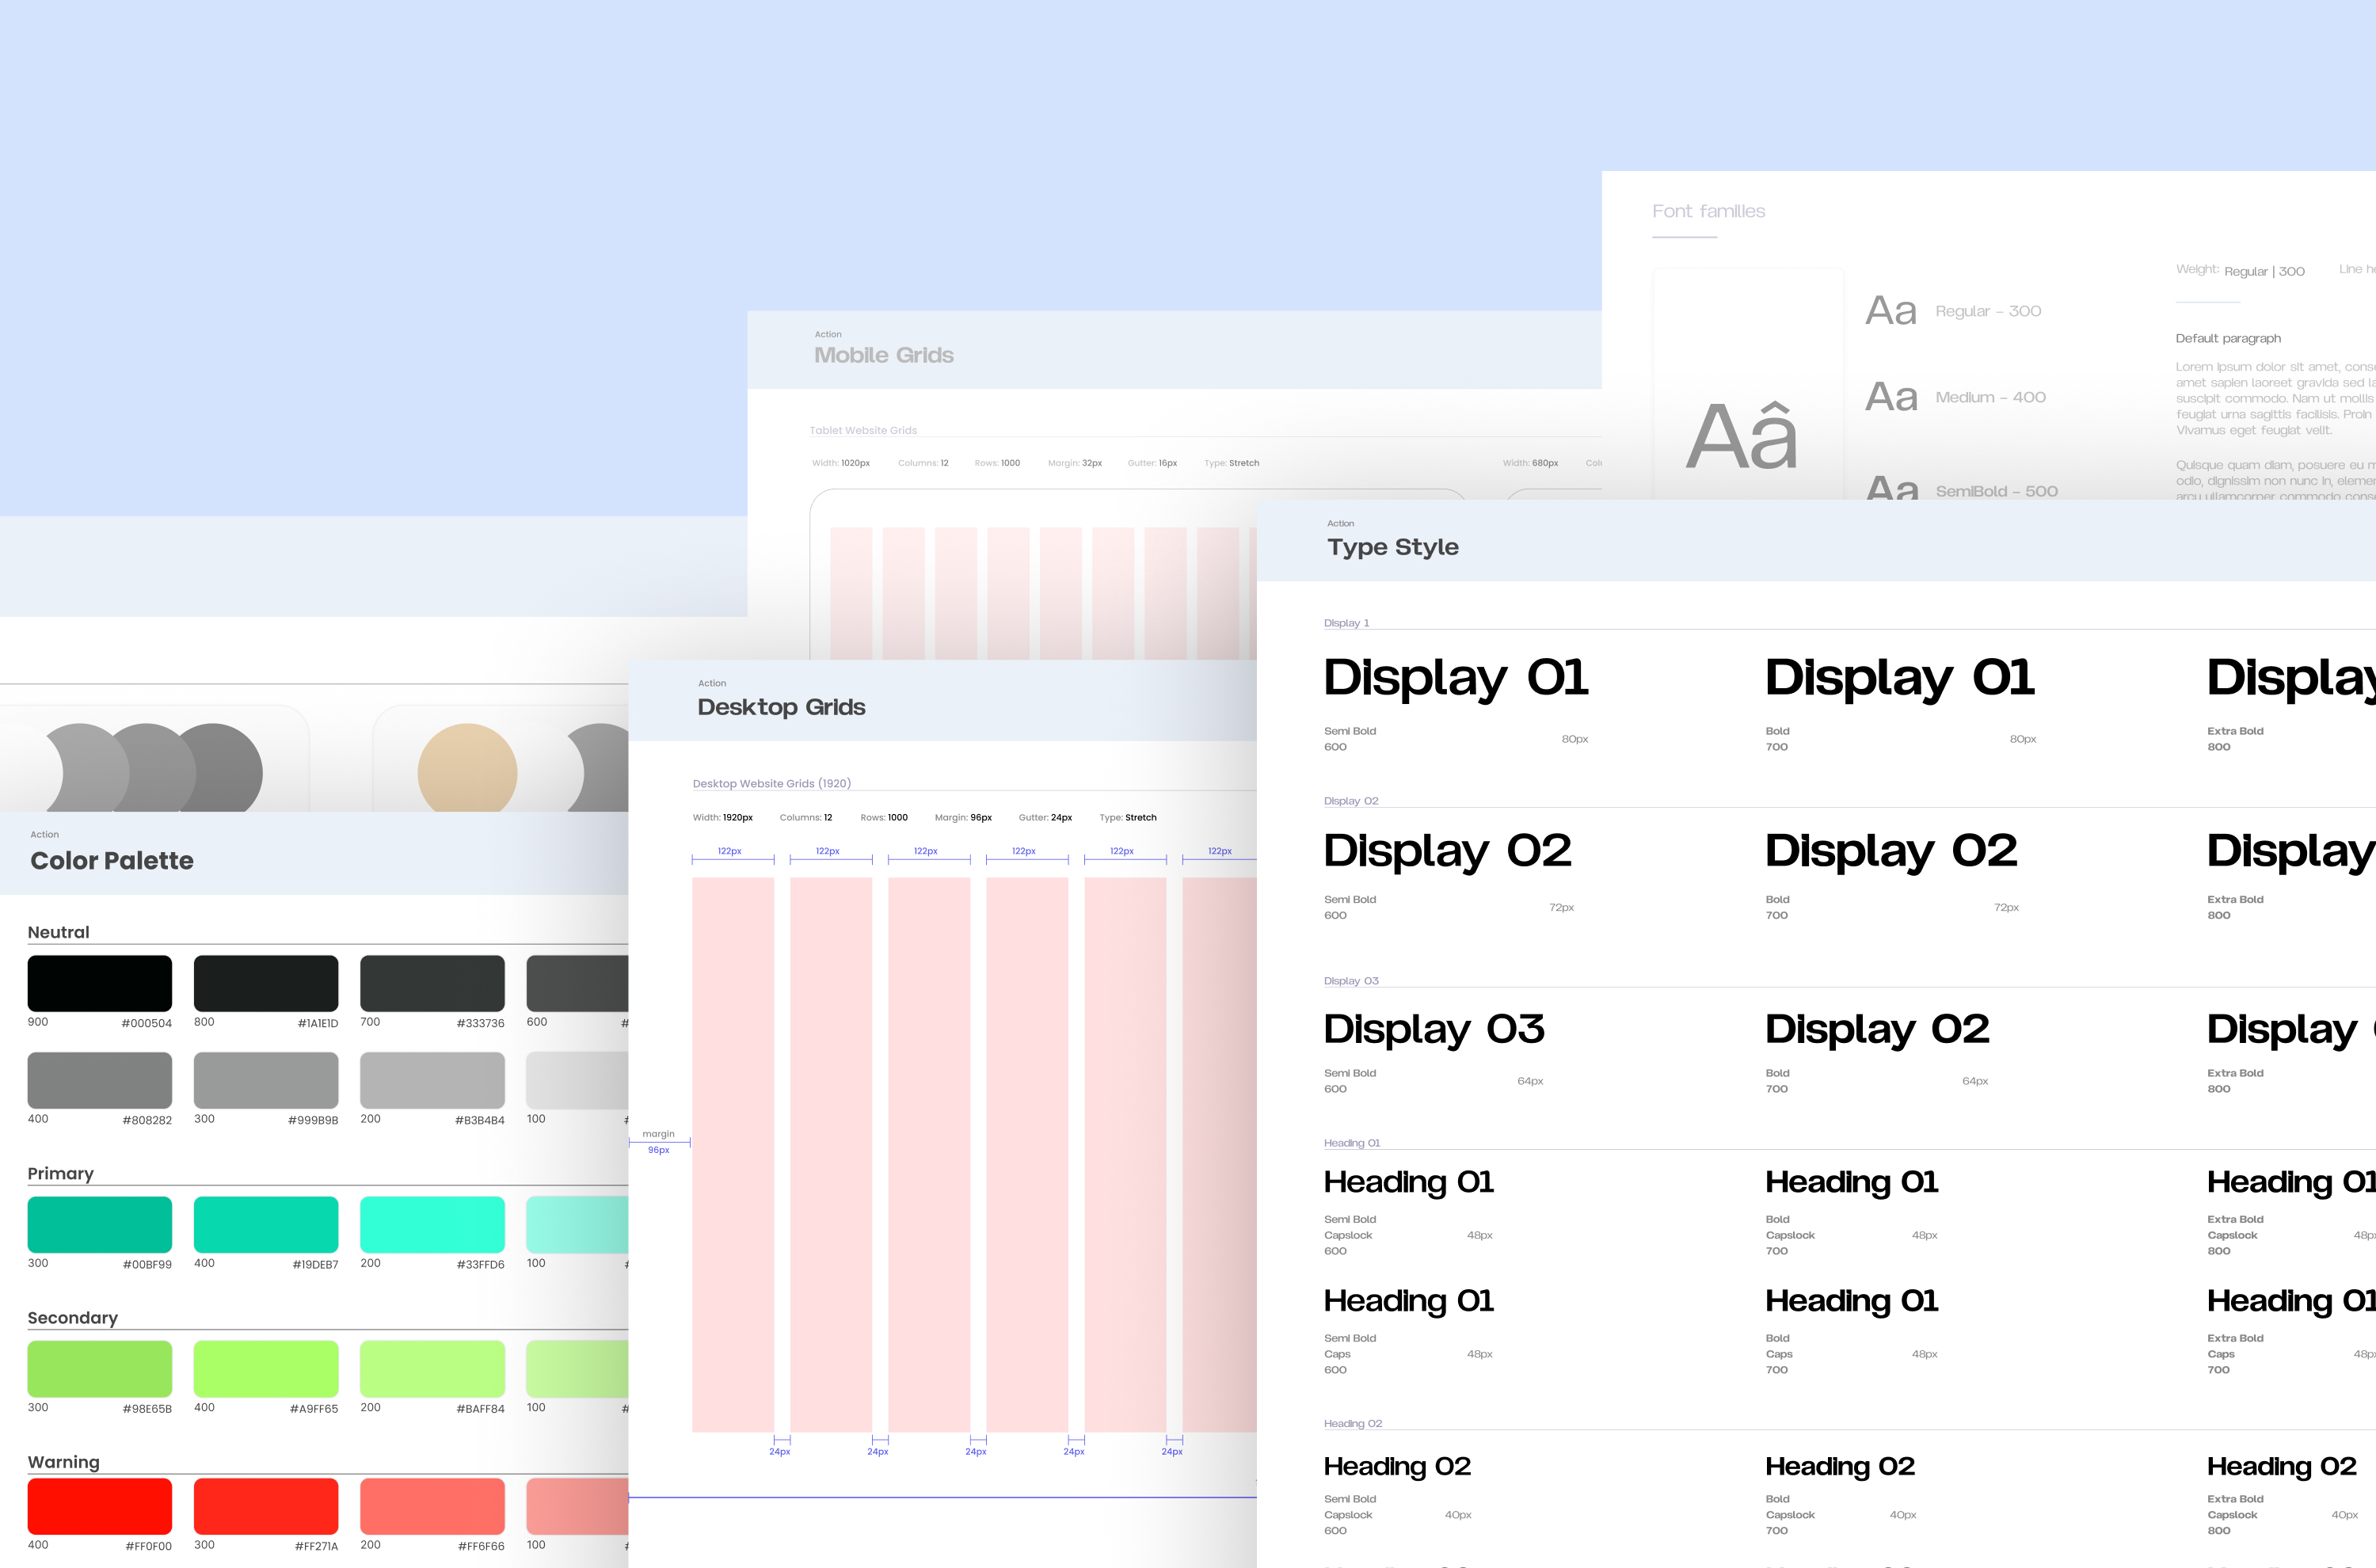Click the black #000504 neutral swatch
The height and width of the screenshot is (1568, 2376).
[x=99, y=983]
